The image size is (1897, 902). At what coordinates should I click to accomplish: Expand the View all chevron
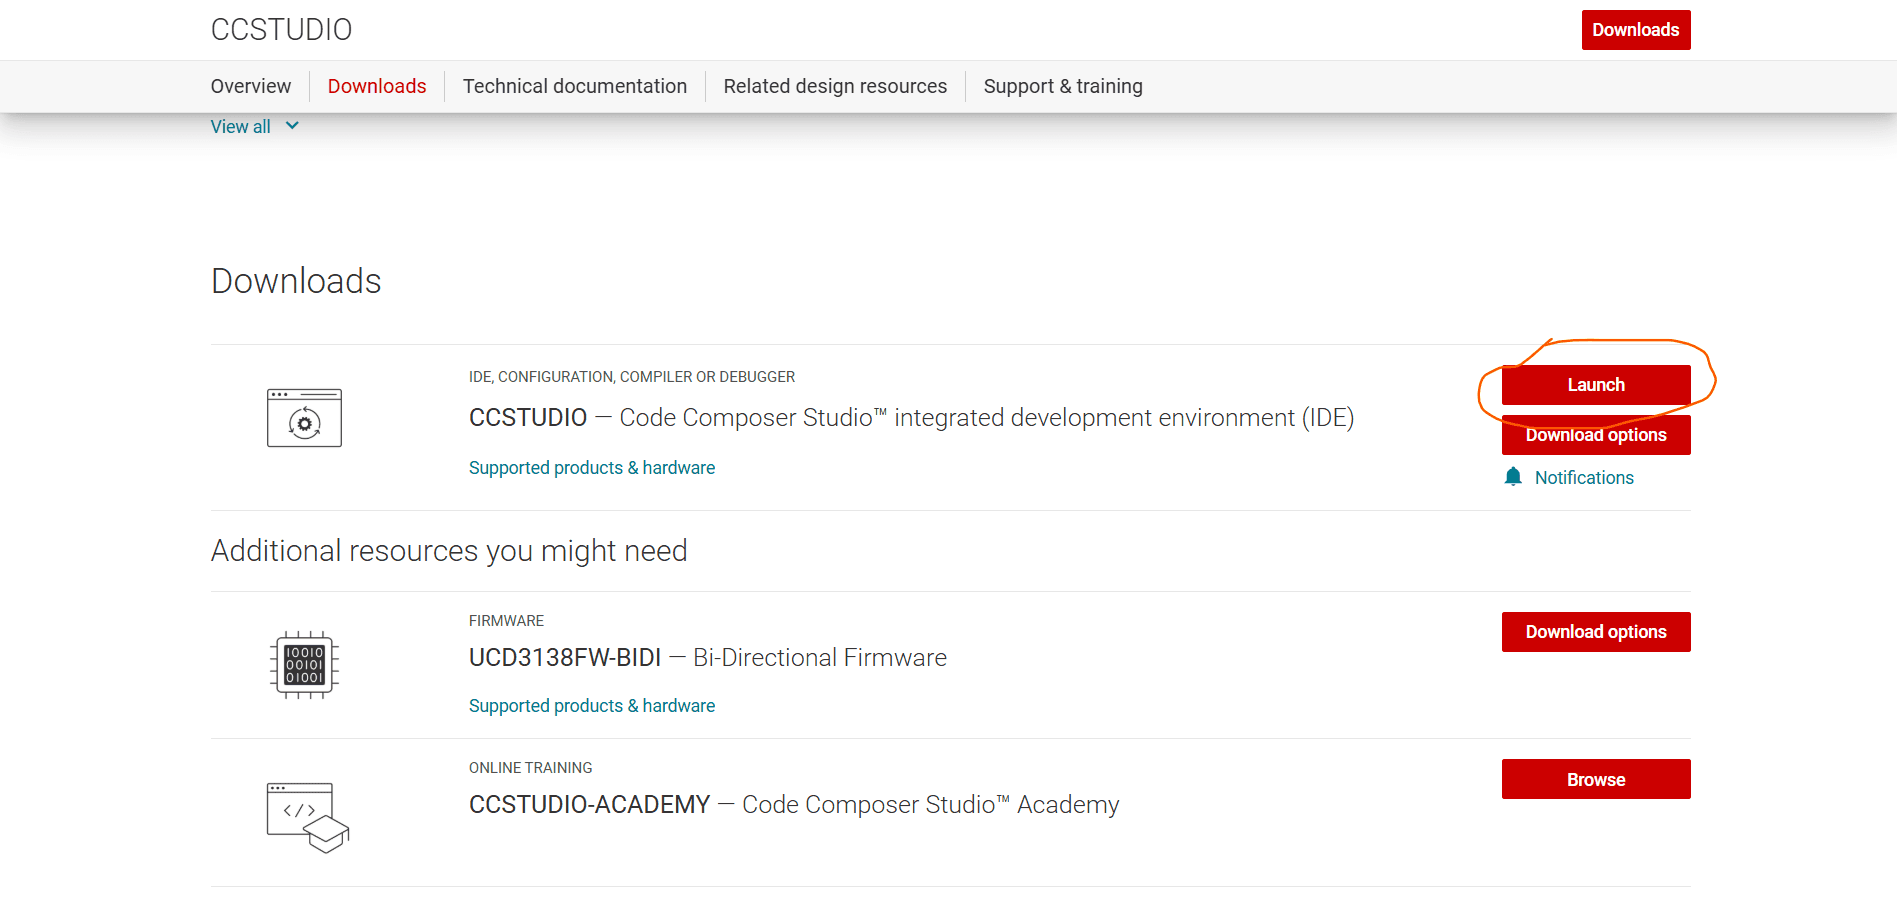click(292, 126)
